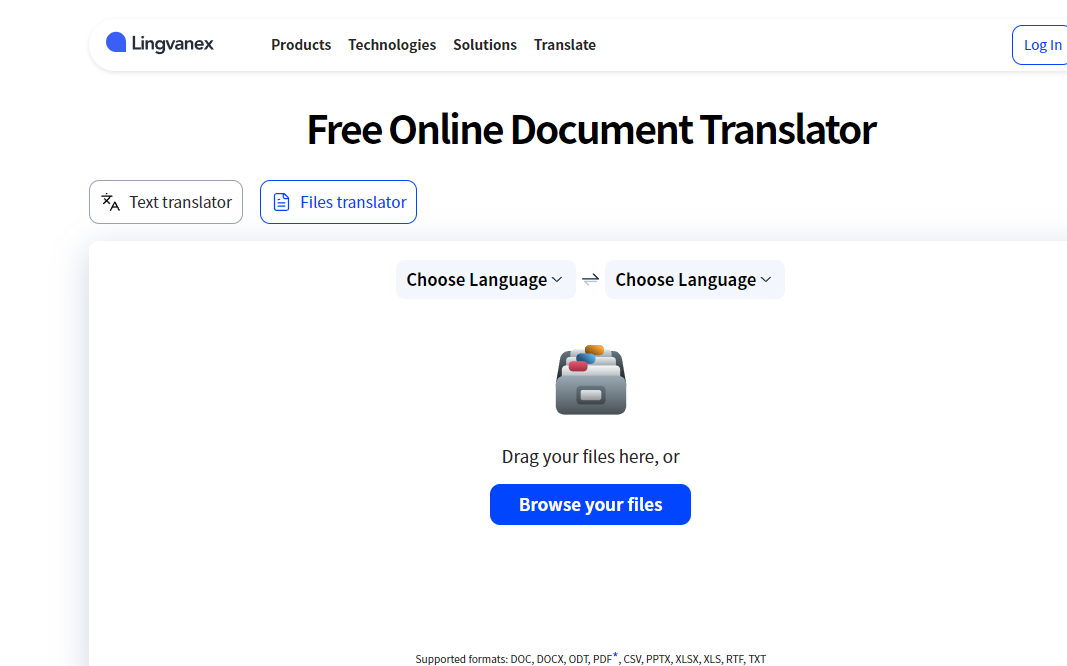Click the Browse your files button

tap(590, 505)
